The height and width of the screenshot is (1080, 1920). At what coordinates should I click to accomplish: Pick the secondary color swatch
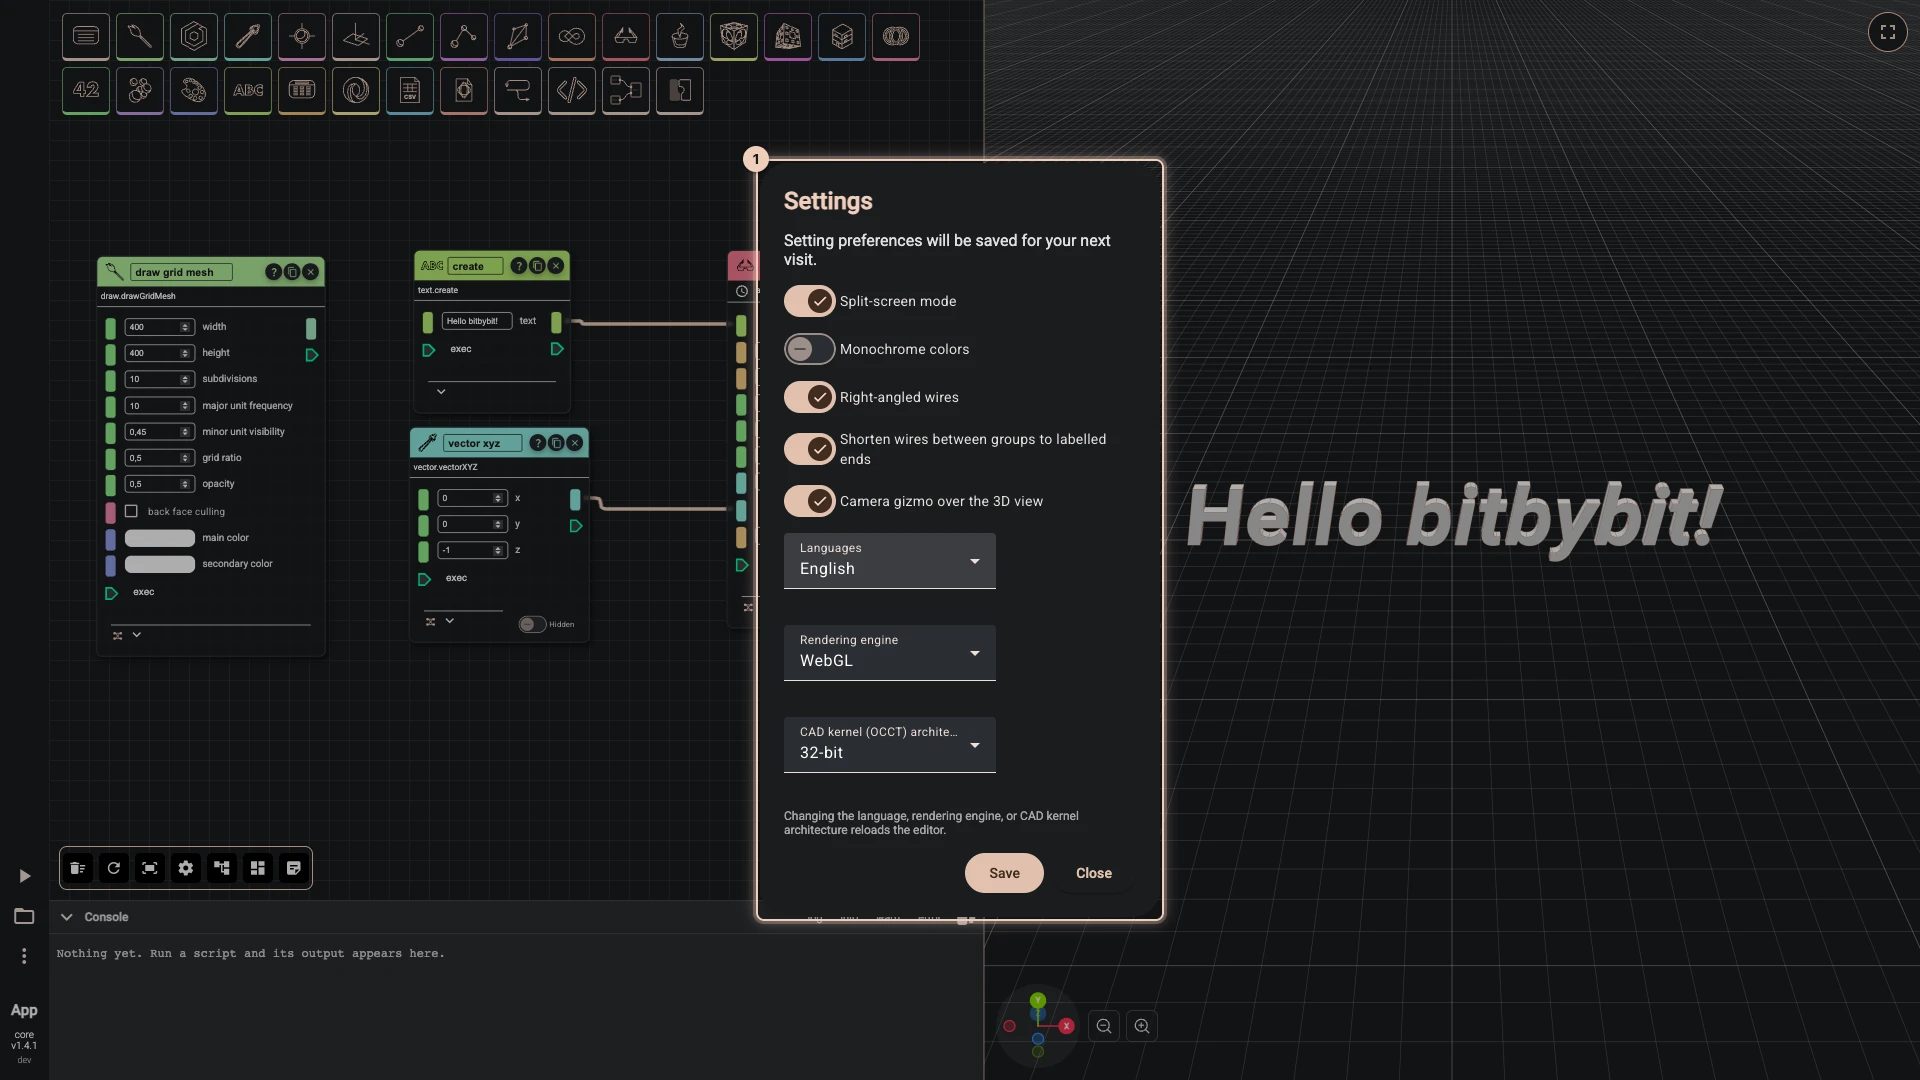click(x=160, y=564)
